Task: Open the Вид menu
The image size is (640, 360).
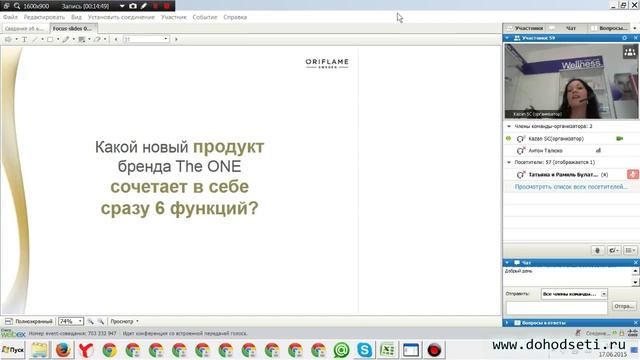Action: [76, 17]
